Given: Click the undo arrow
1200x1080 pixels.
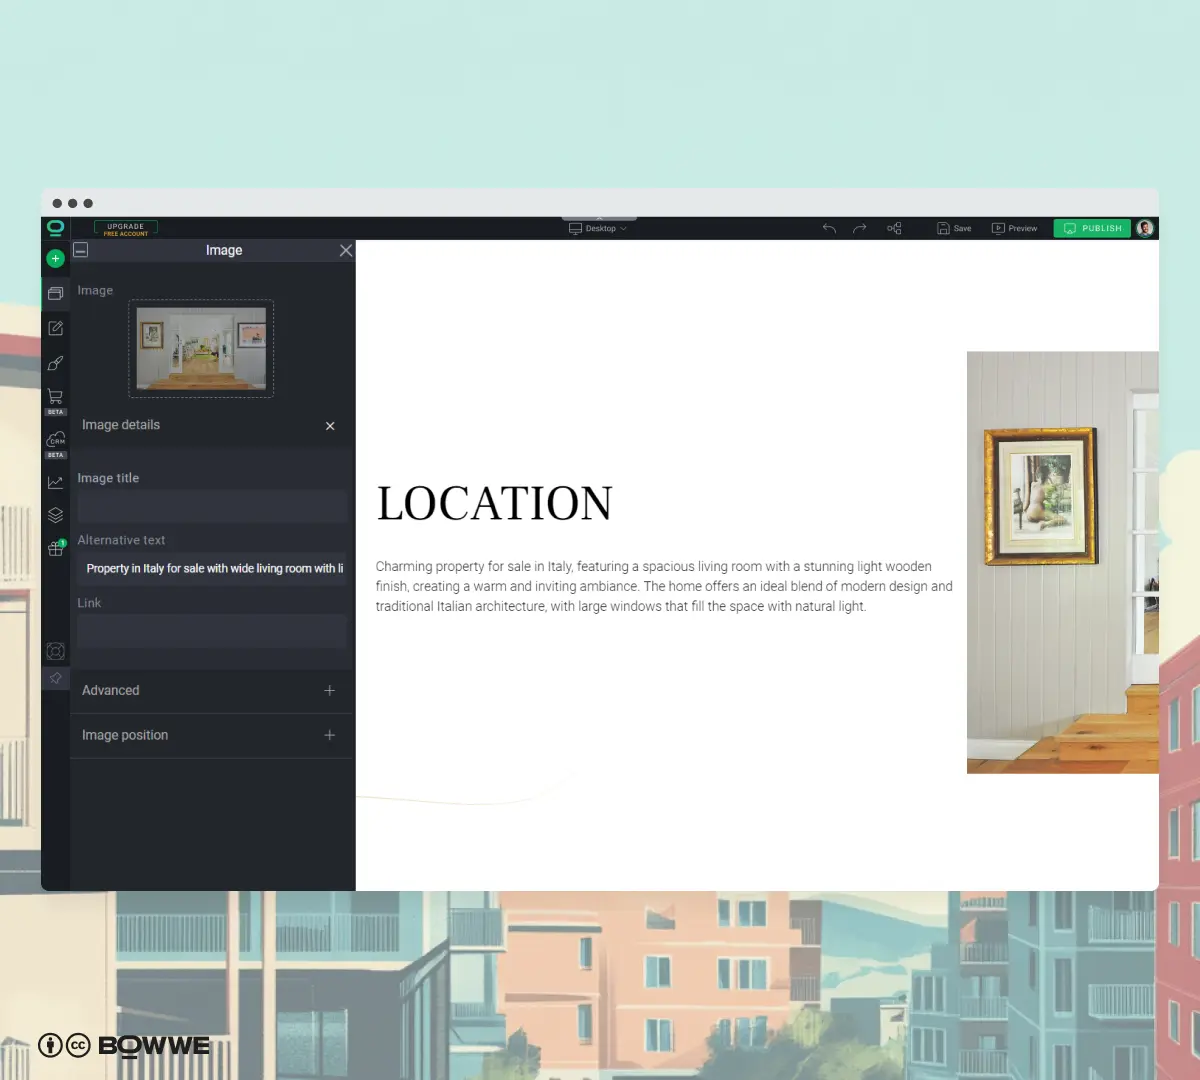Looking at the screenshot, I should (829, 228).
